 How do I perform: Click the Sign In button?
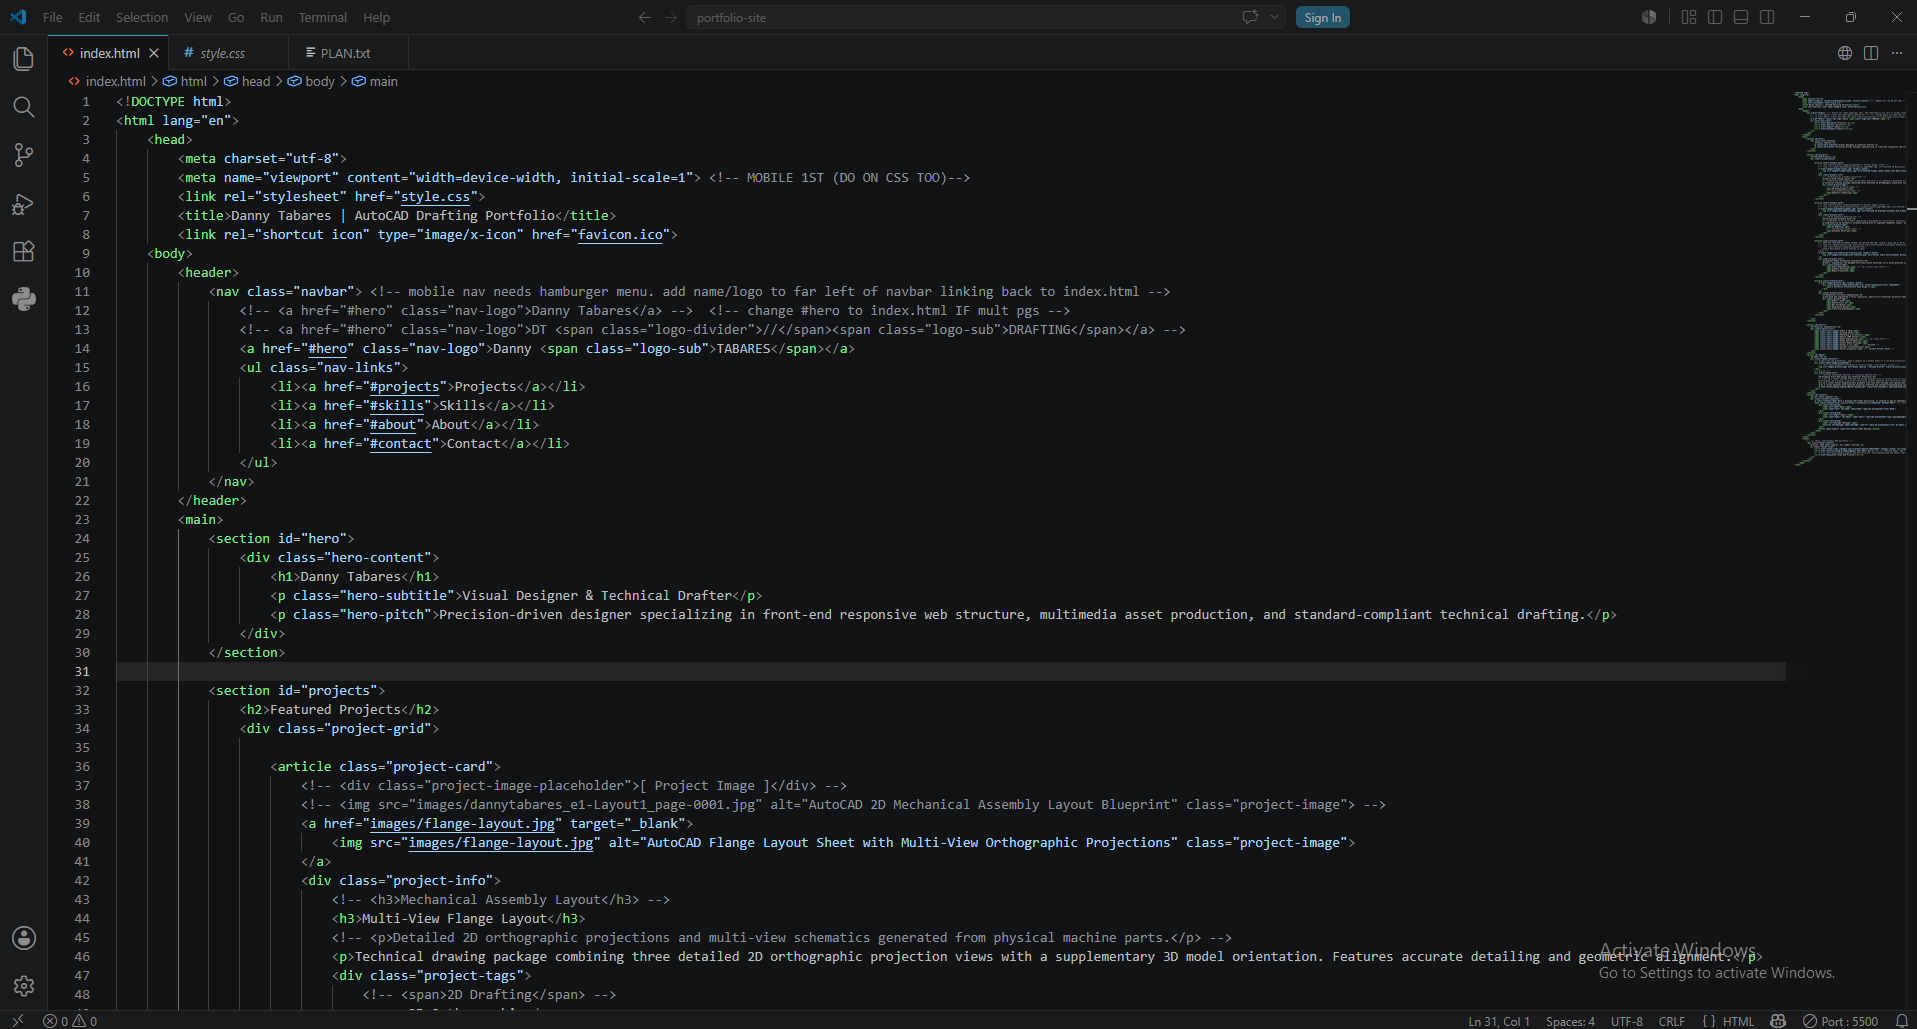[1322, 17]
